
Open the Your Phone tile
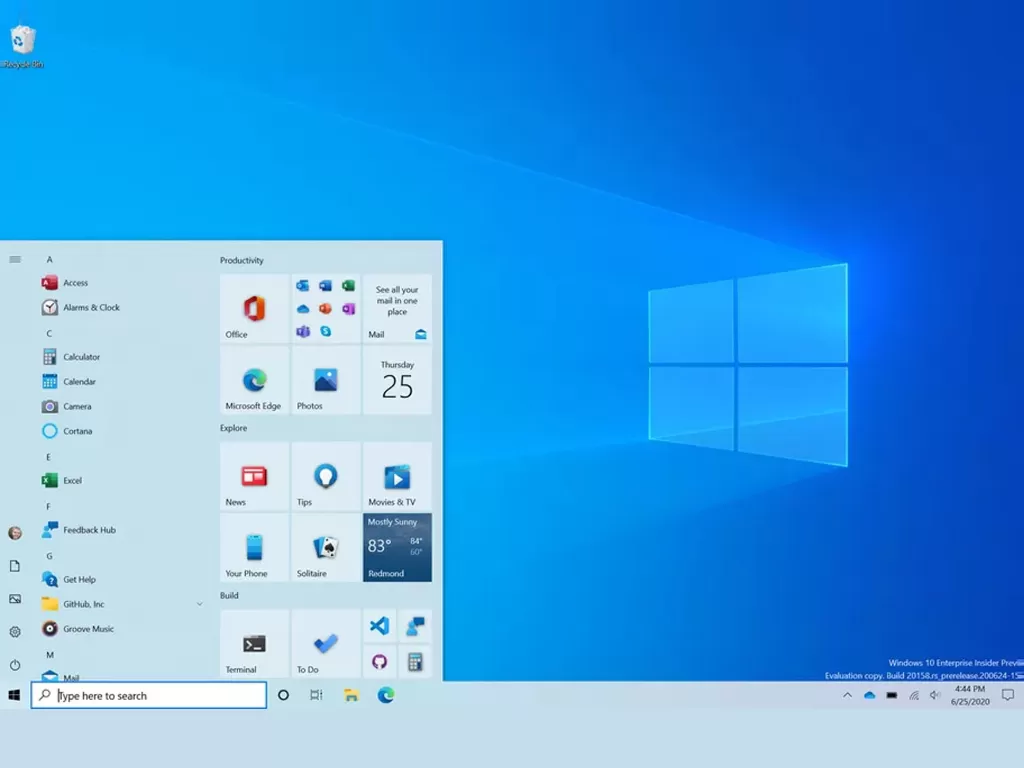tap(255, 547)
